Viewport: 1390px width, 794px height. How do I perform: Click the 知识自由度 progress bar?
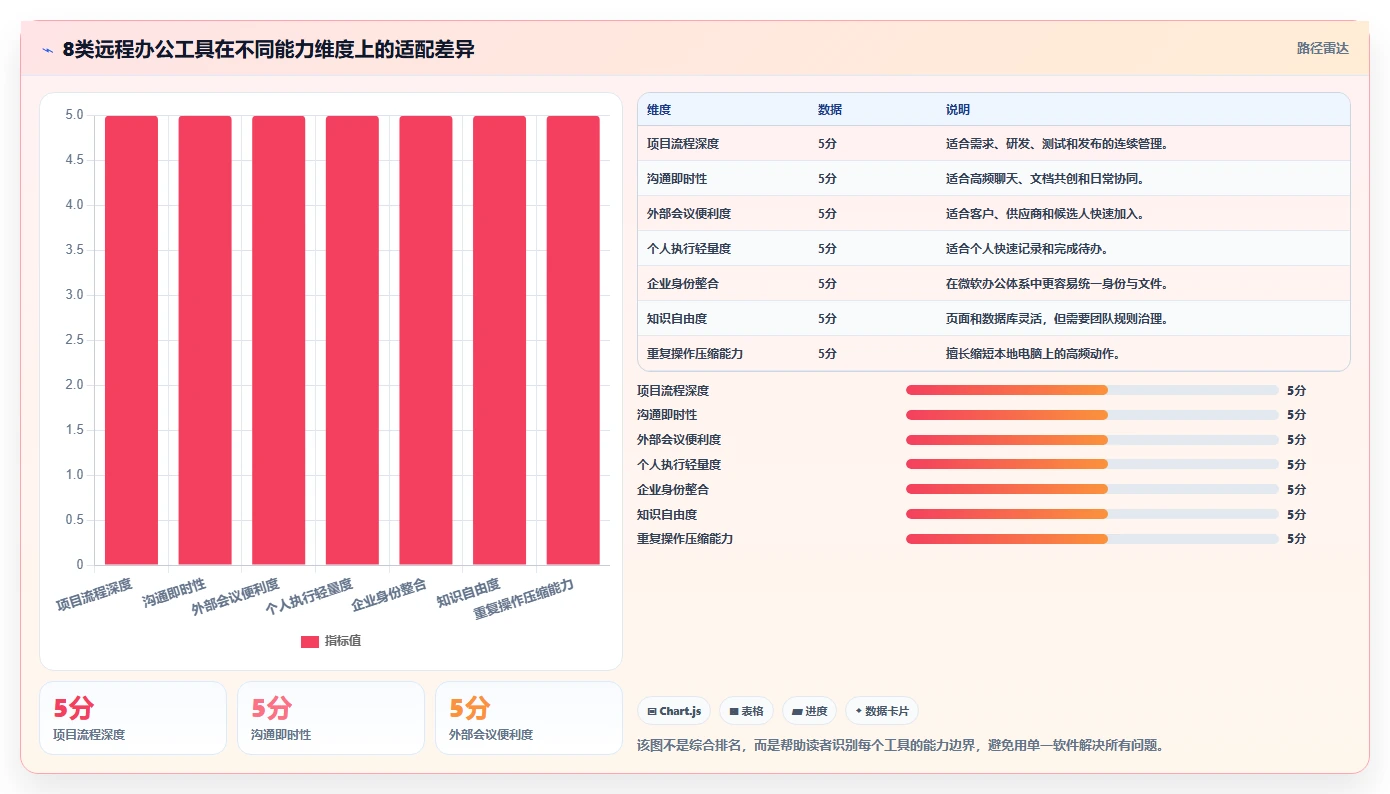[1092, 514]
